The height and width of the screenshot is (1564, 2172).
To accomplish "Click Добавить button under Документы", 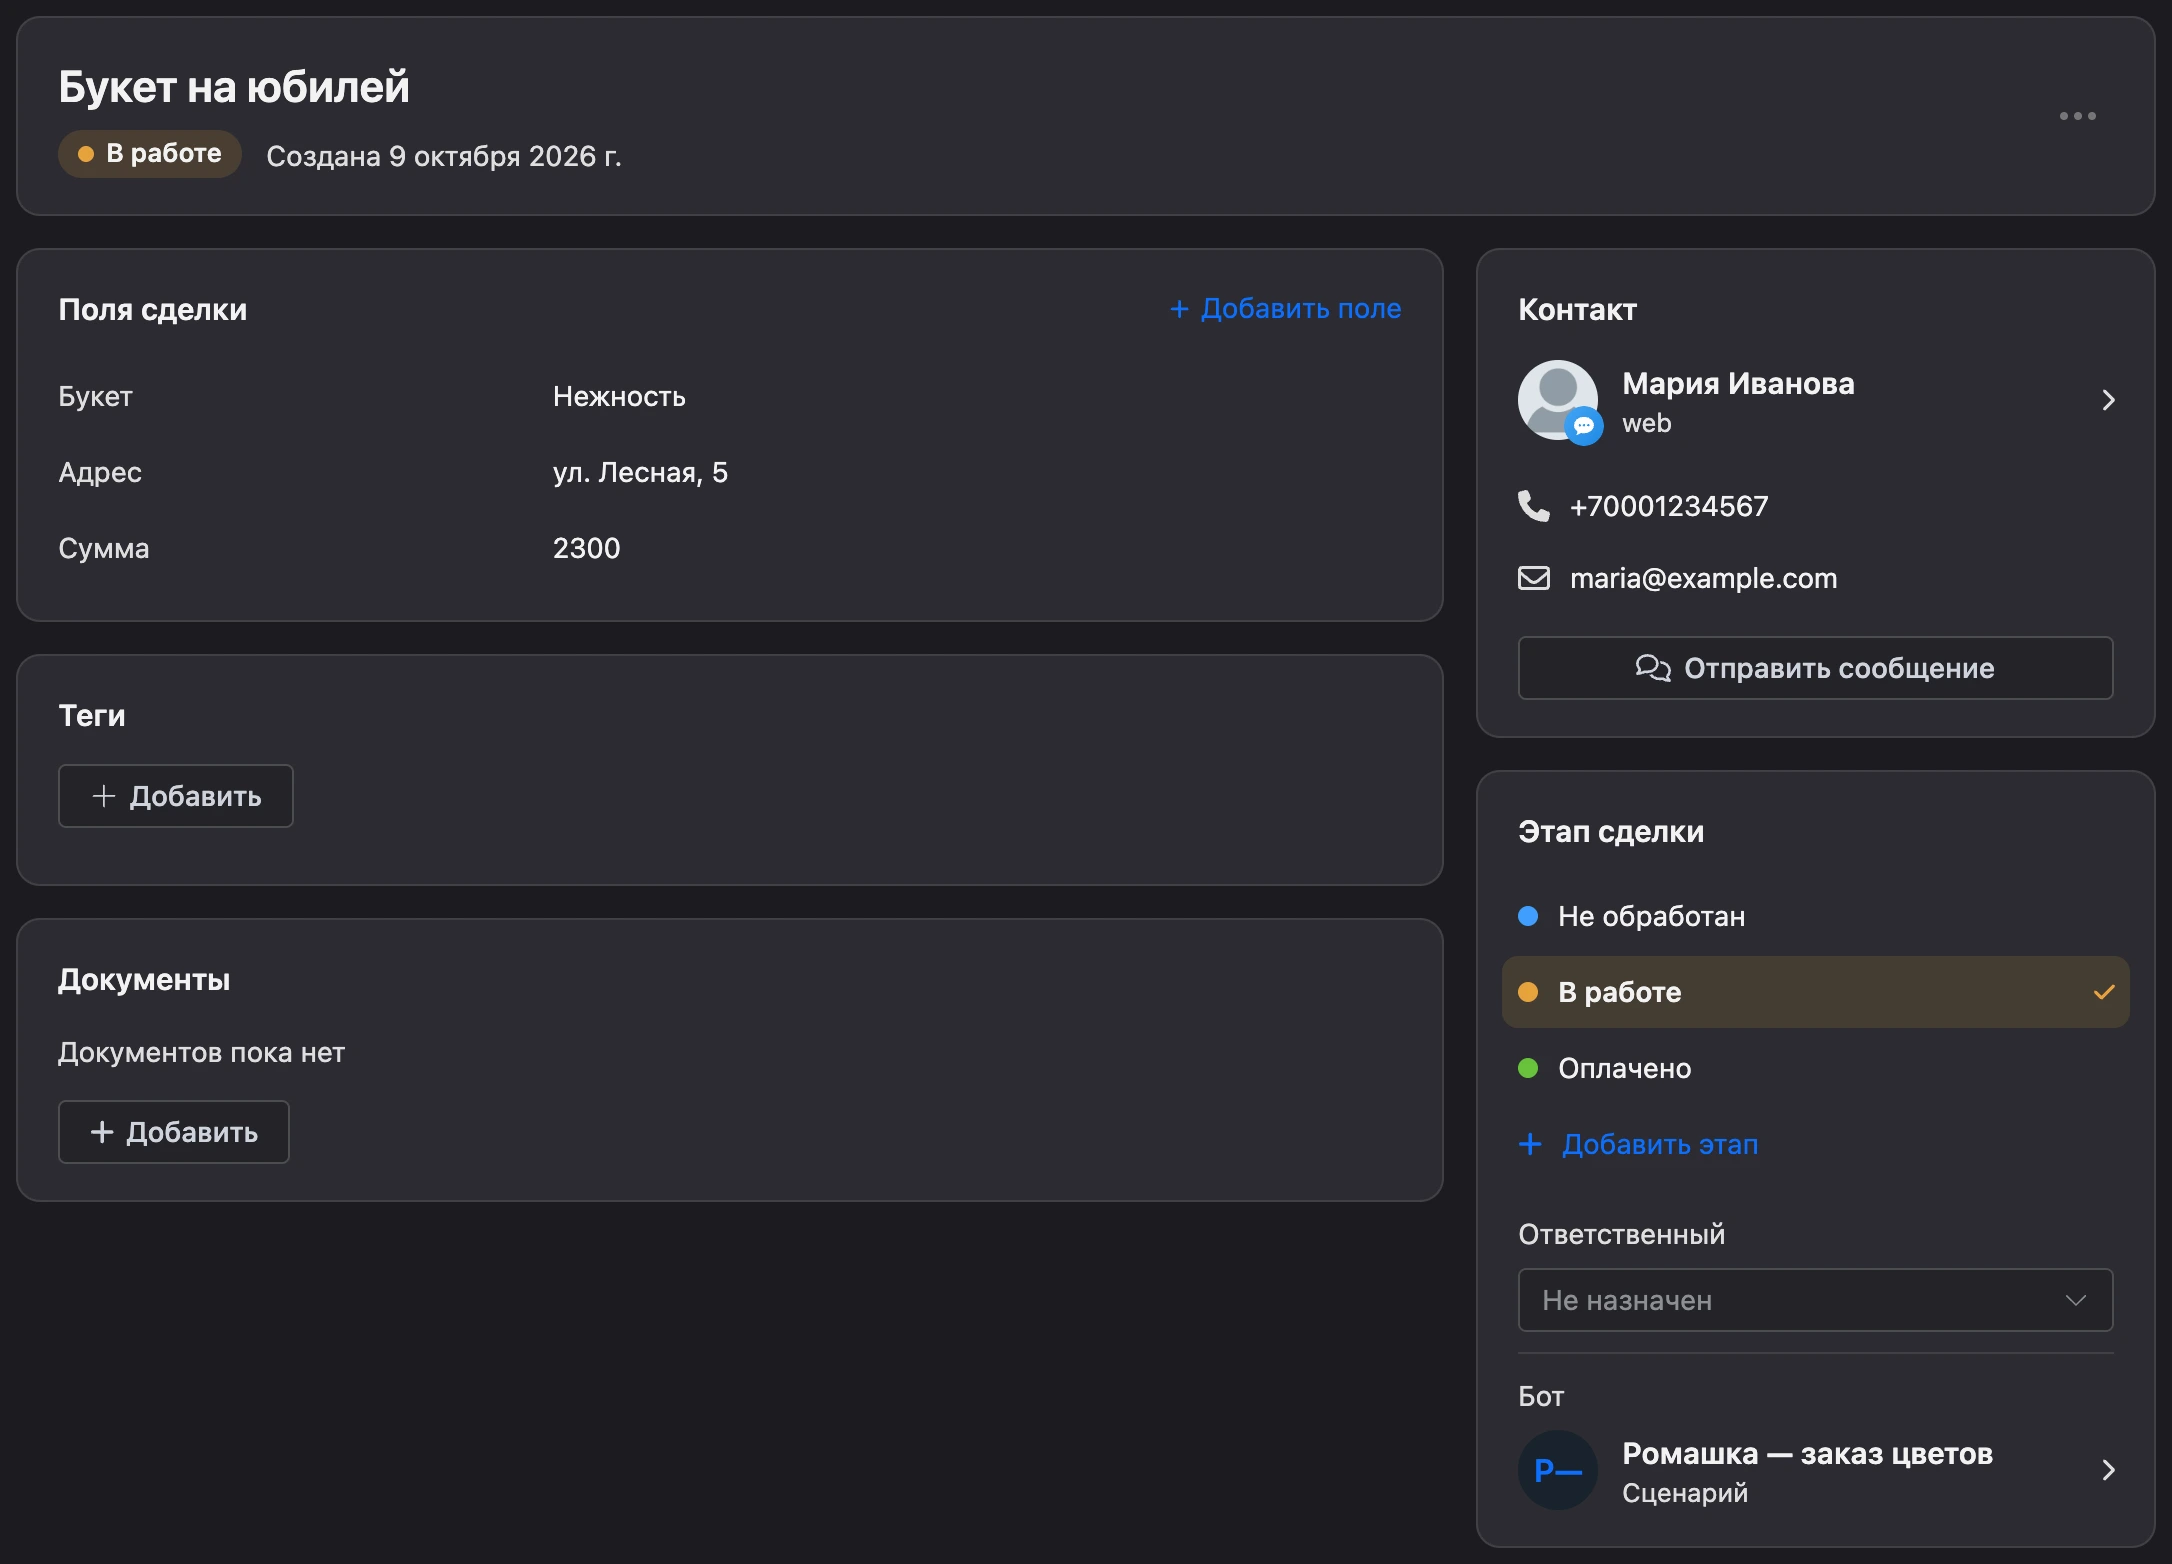I will (174, 1132).
